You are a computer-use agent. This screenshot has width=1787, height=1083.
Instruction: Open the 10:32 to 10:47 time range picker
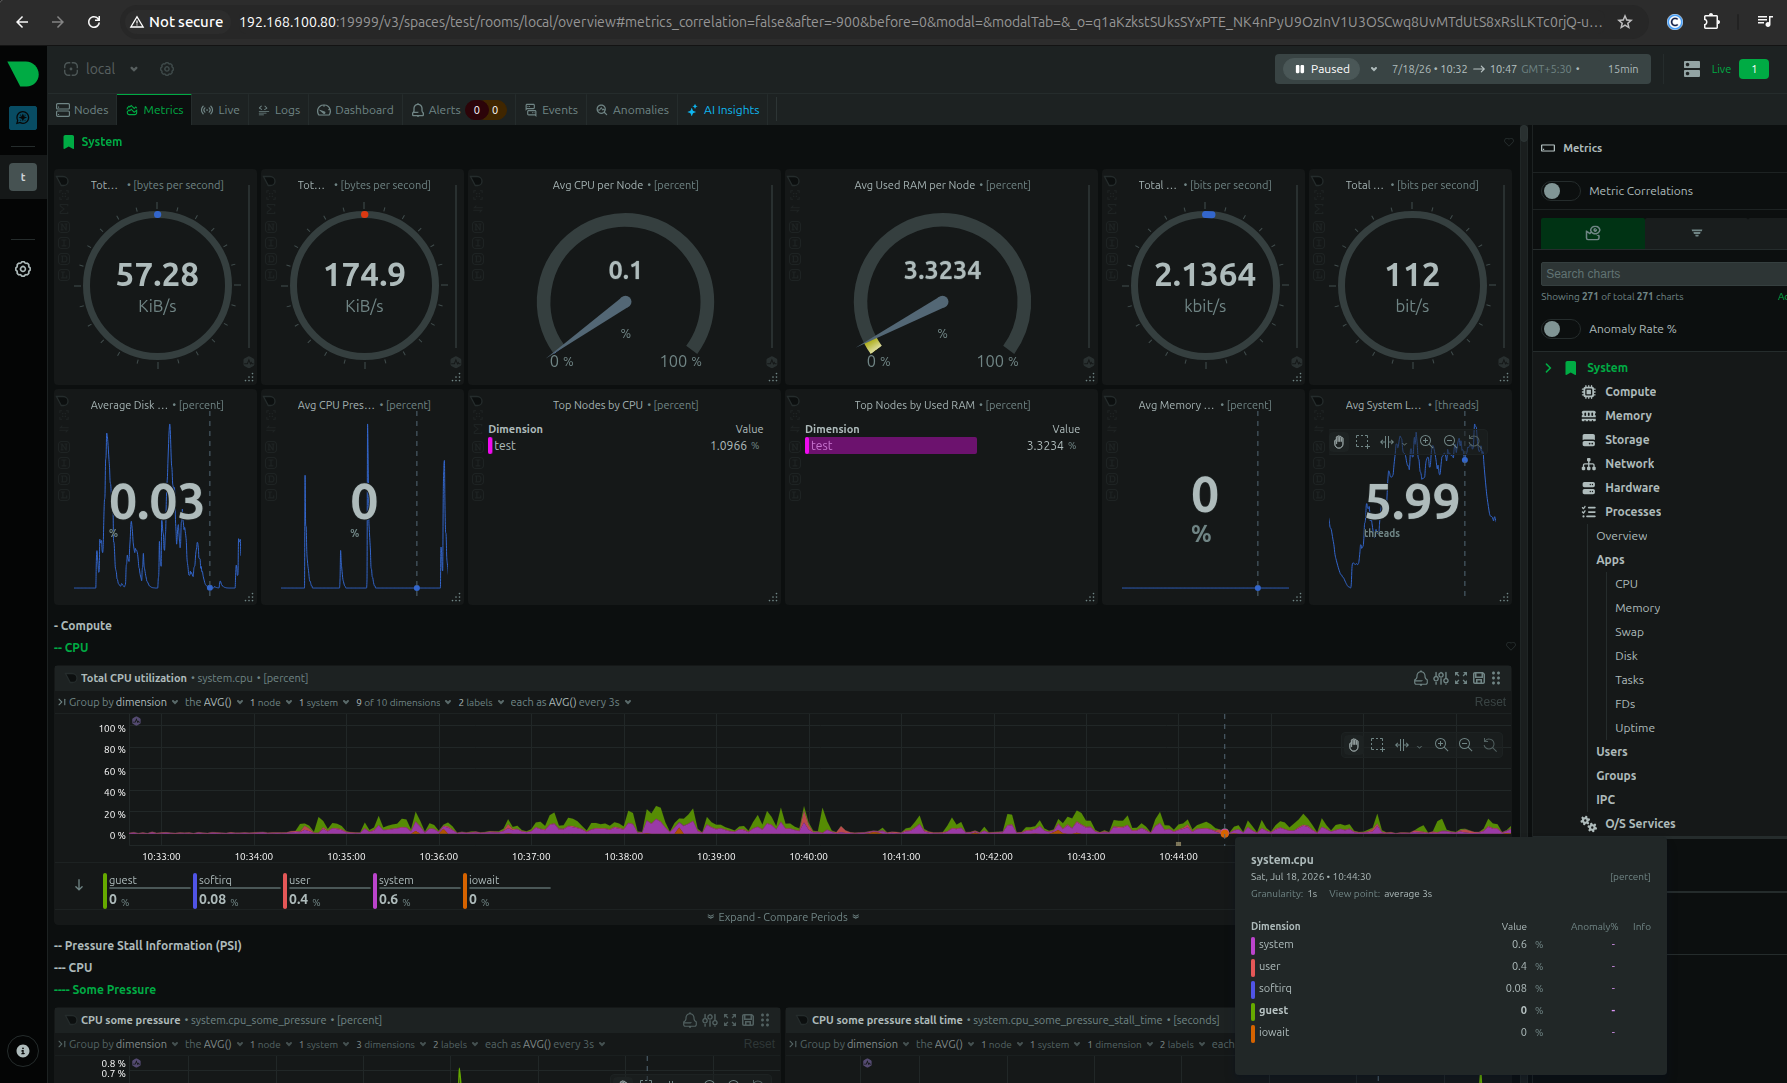click(x=1485, y=69)
